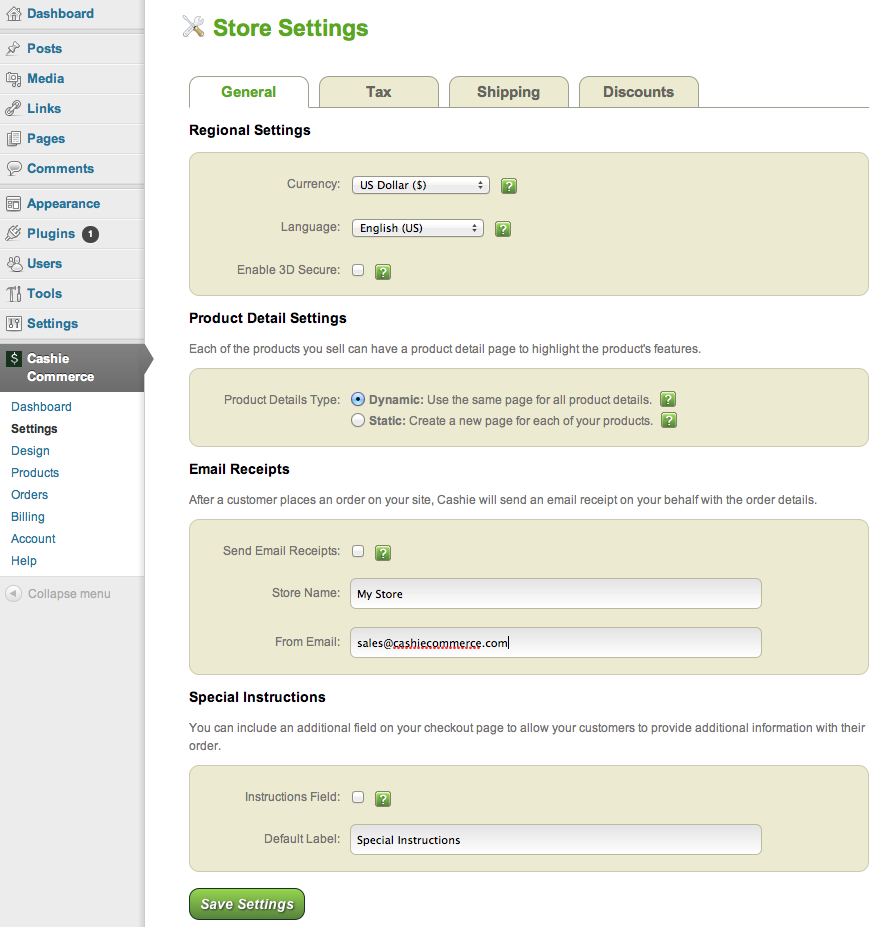This screenshot has width=878, height=927.
Task: Open the Appearance menu label
Action: point(64,204)
